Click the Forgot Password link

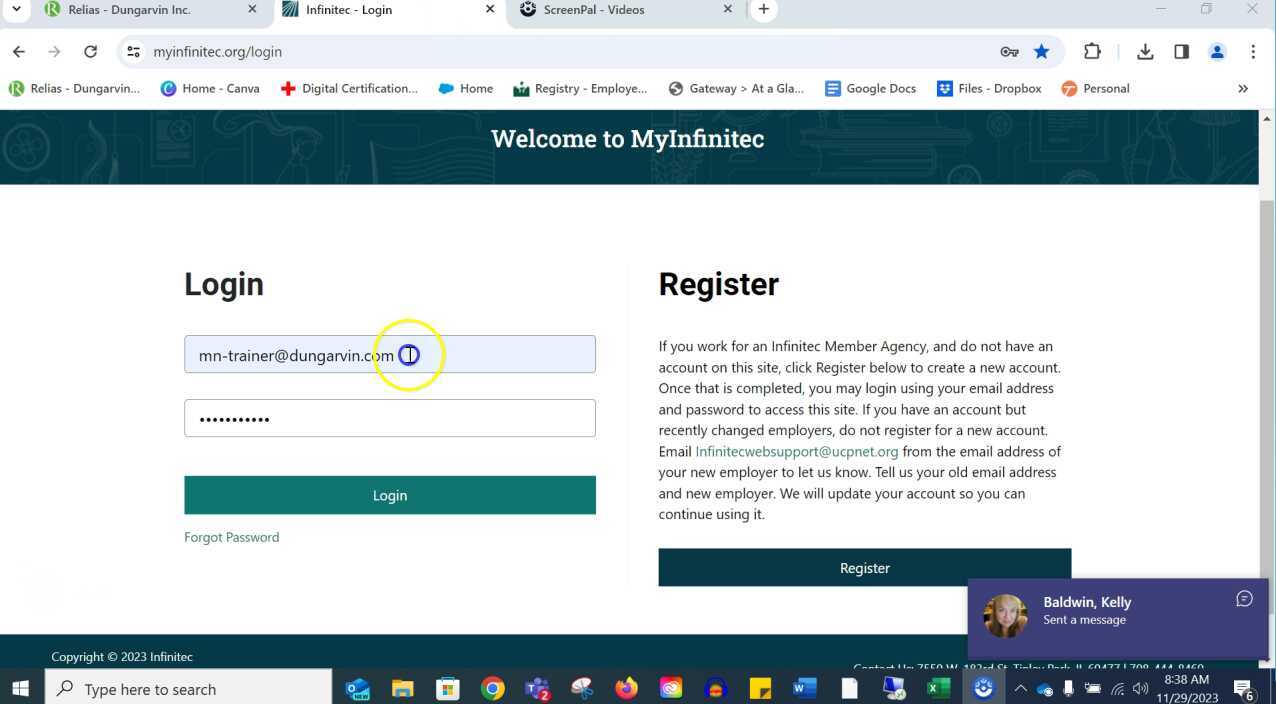231,537
